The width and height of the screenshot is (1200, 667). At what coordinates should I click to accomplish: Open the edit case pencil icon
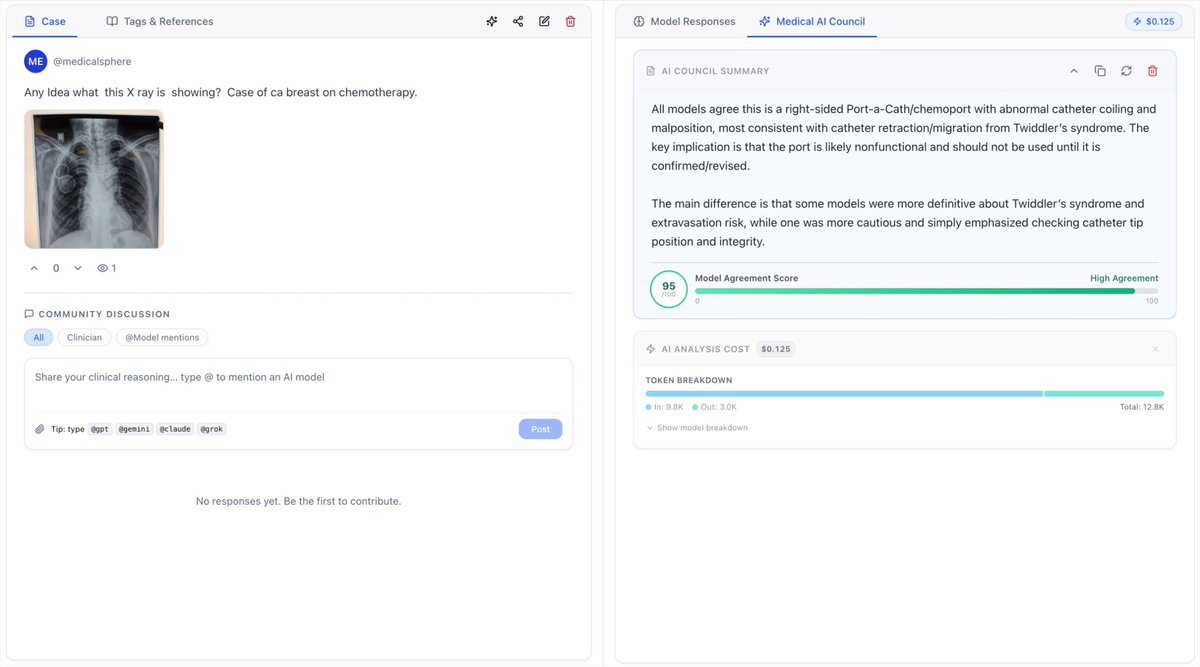coord(544,21)
